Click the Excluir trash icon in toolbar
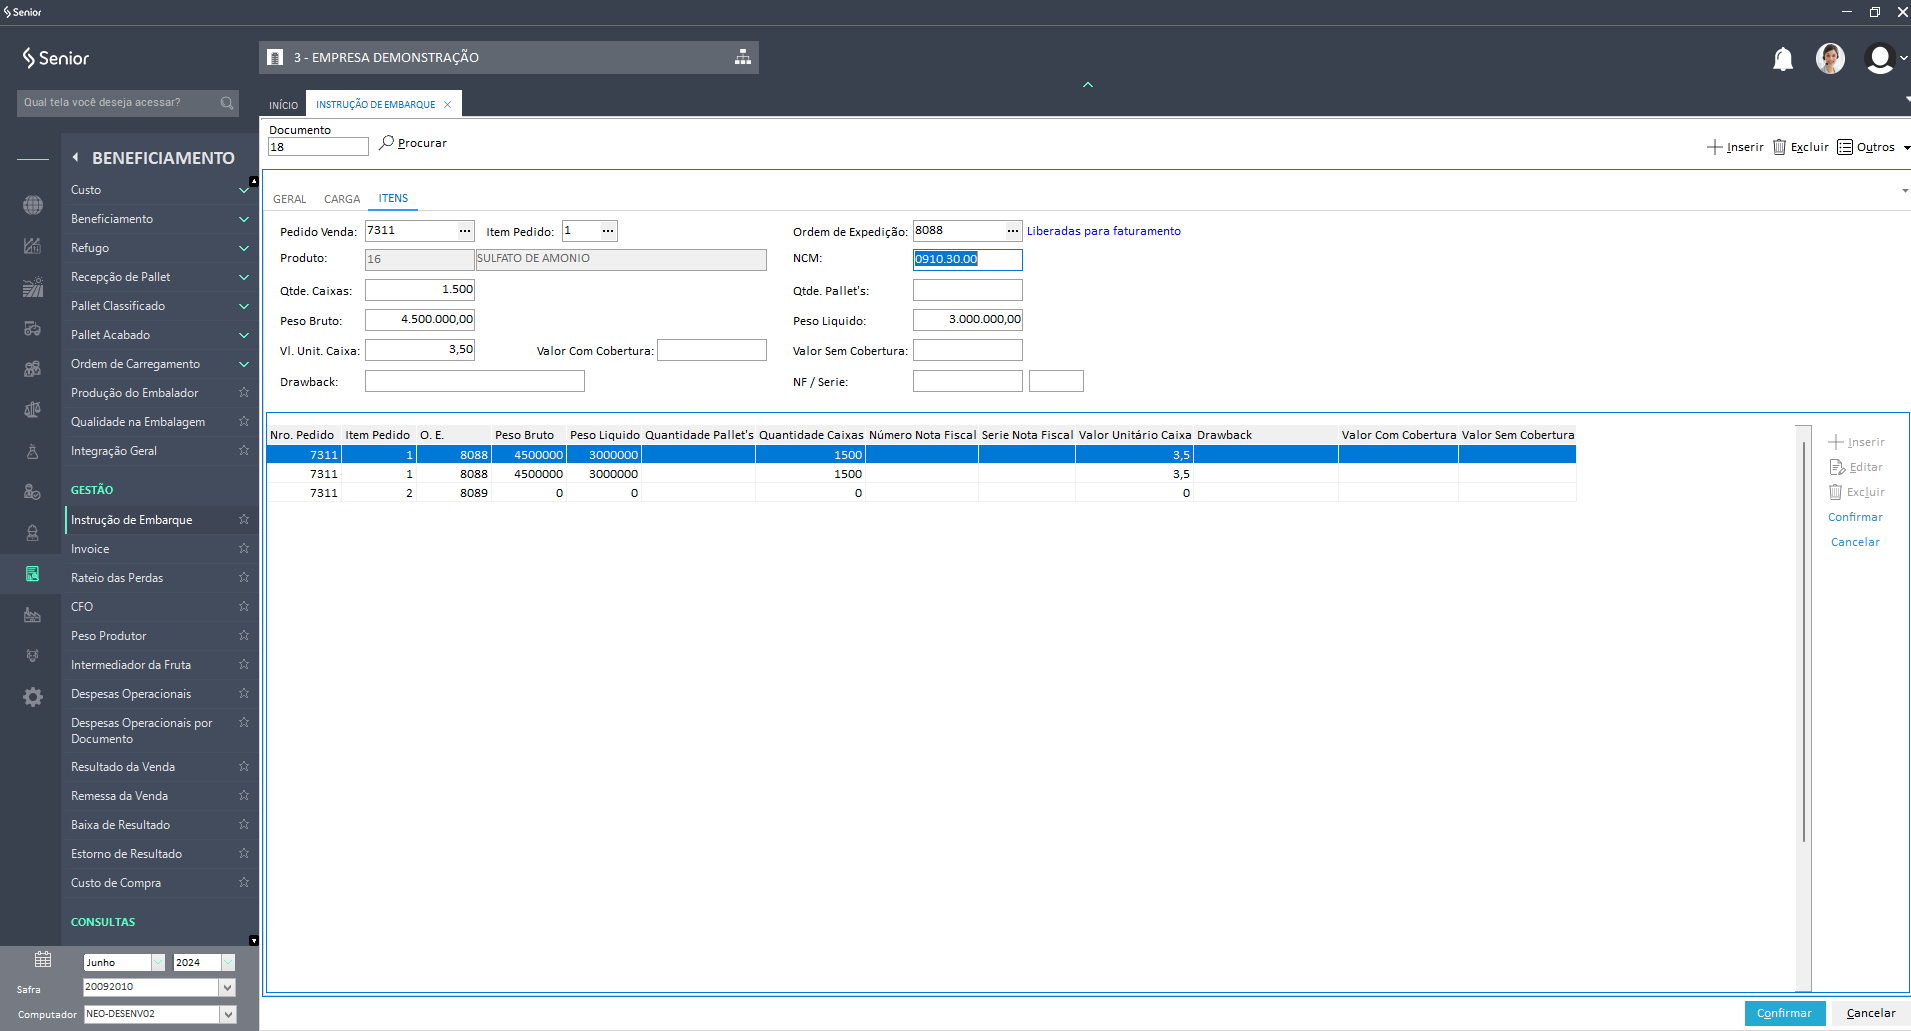 [1779, 147]
